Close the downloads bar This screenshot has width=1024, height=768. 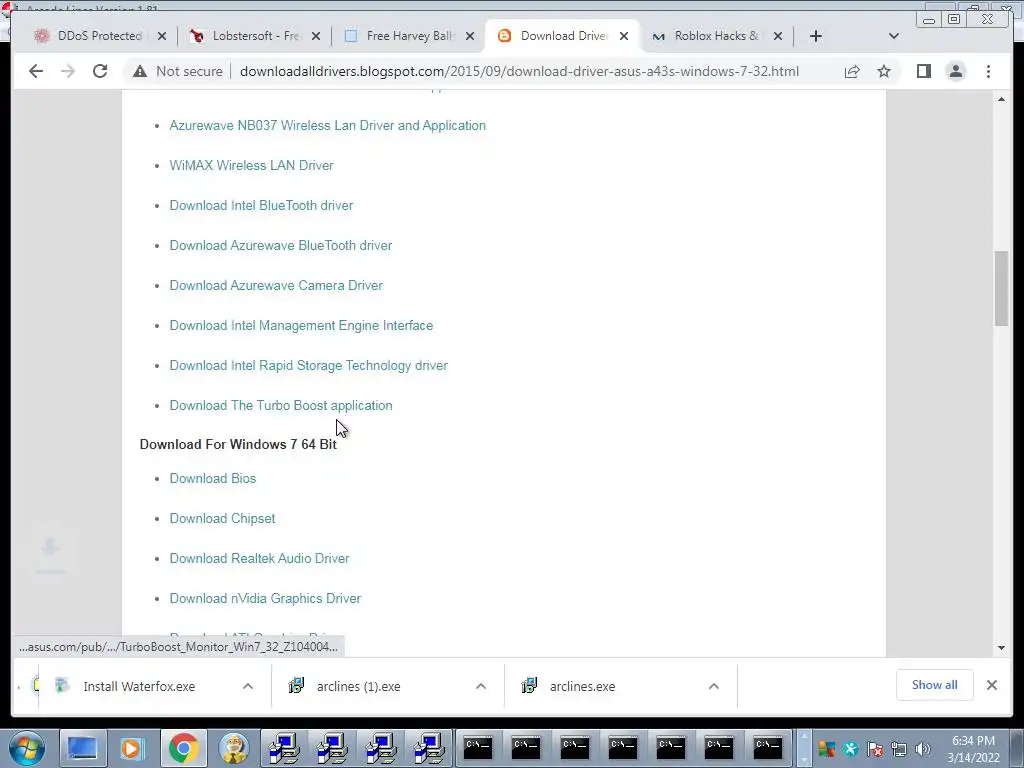992,685
